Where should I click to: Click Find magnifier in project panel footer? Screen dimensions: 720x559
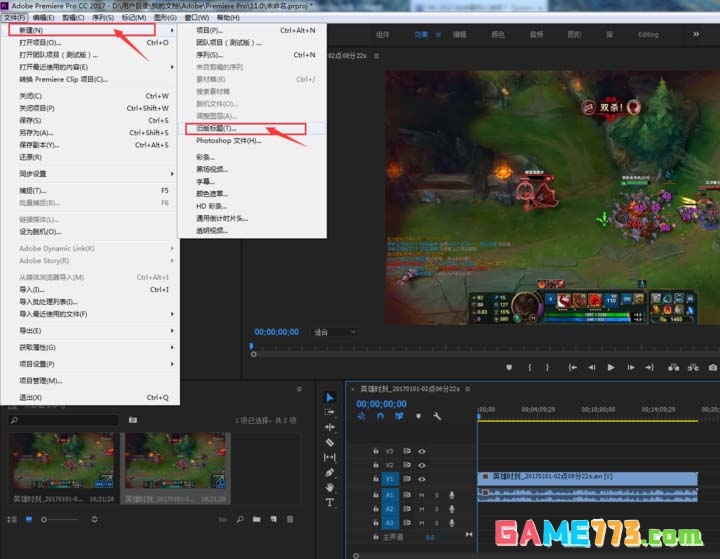[240, 519]
